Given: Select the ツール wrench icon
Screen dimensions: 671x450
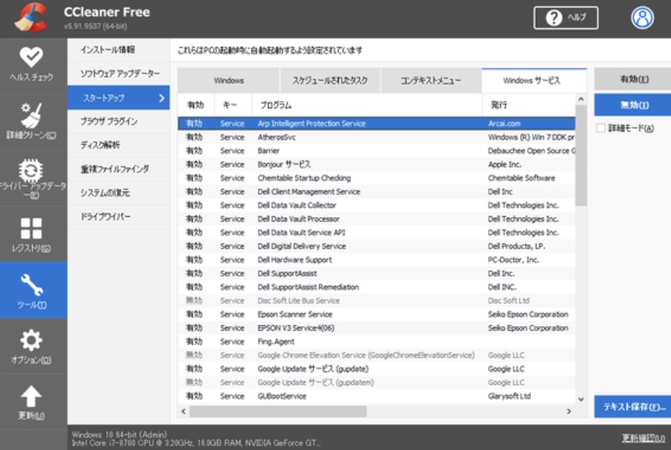Looking at the screenshot, I should coord(31,284).
